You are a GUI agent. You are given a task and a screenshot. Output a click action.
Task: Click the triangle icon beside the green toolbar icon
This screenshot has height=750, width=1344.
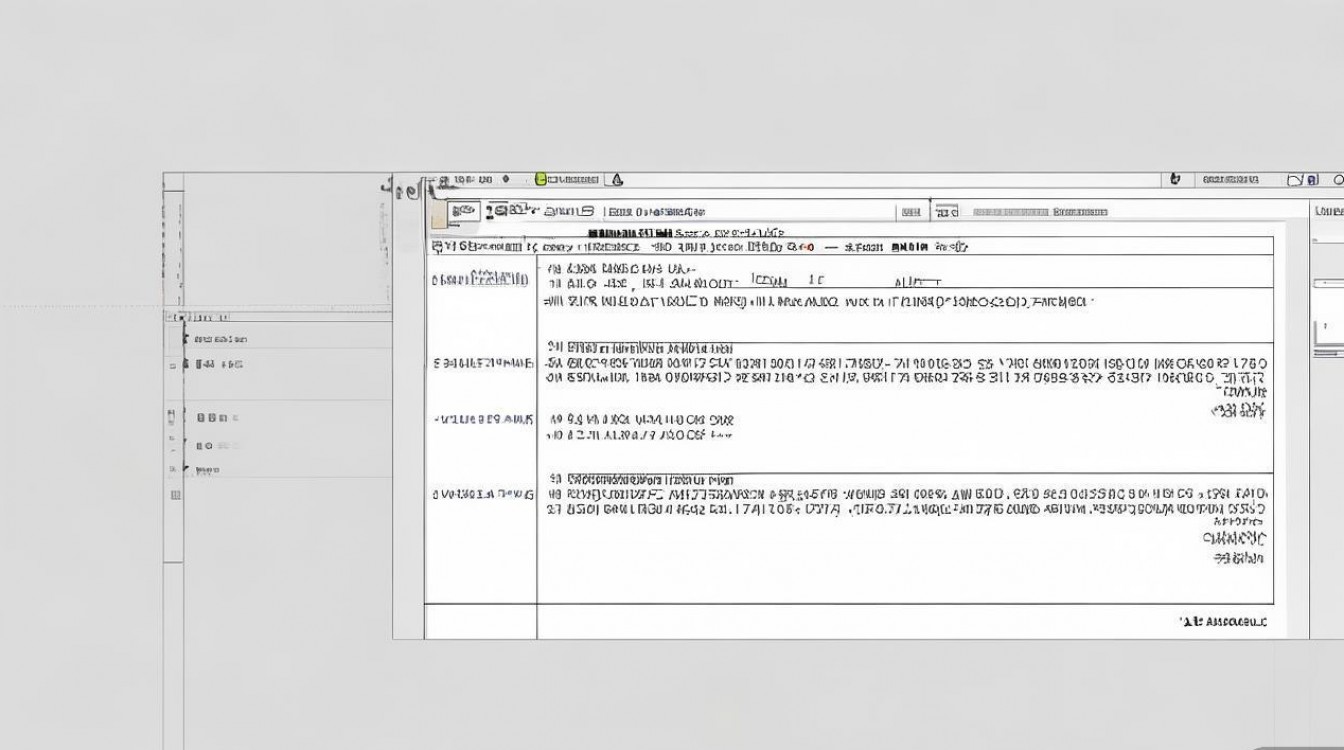[x=617, y=179]
